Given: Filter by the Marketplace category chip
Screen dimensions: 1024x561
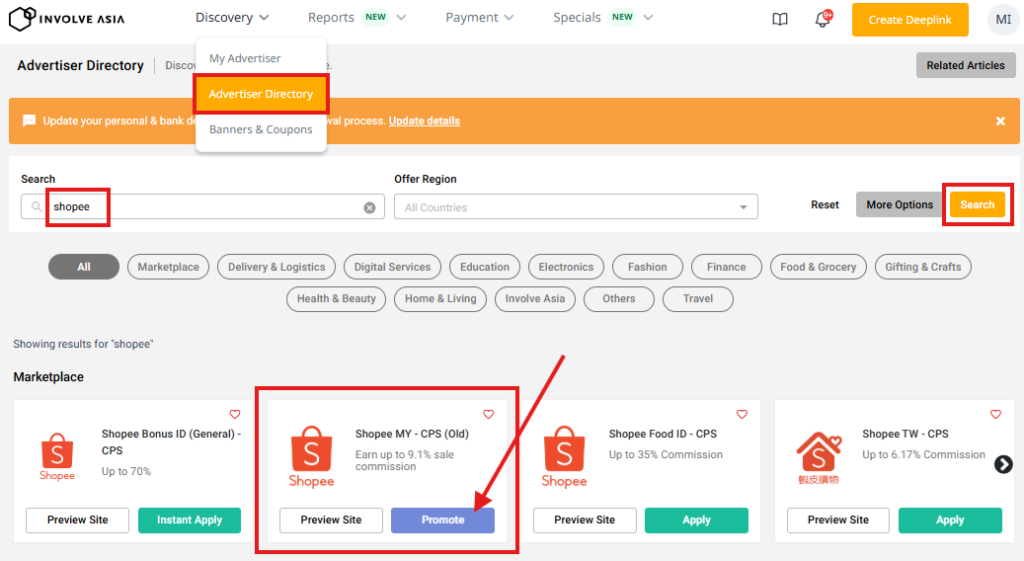Looking at the screenshot, I should point(168,267).
